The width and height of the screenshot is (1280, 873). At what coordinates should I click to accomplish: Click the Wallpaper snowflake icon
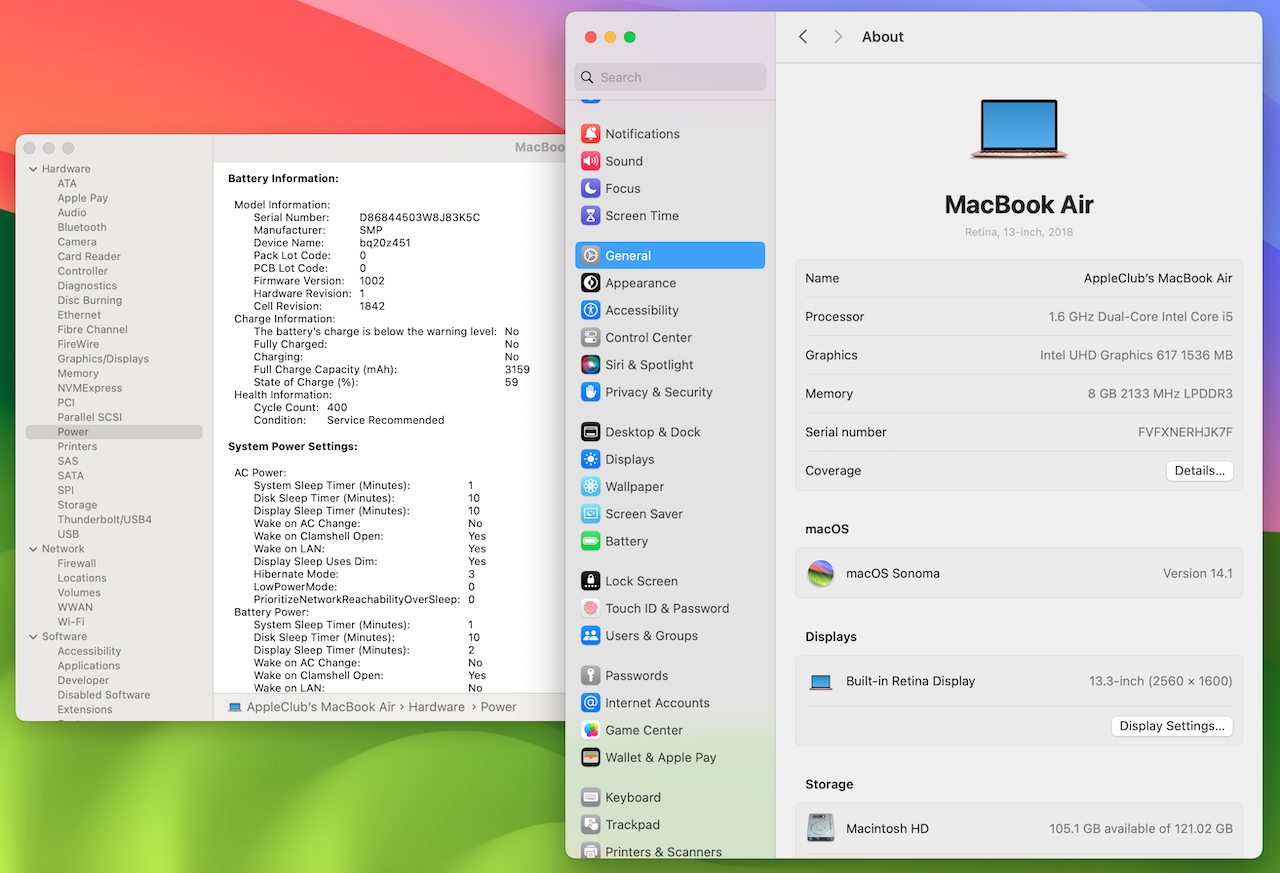590,487
